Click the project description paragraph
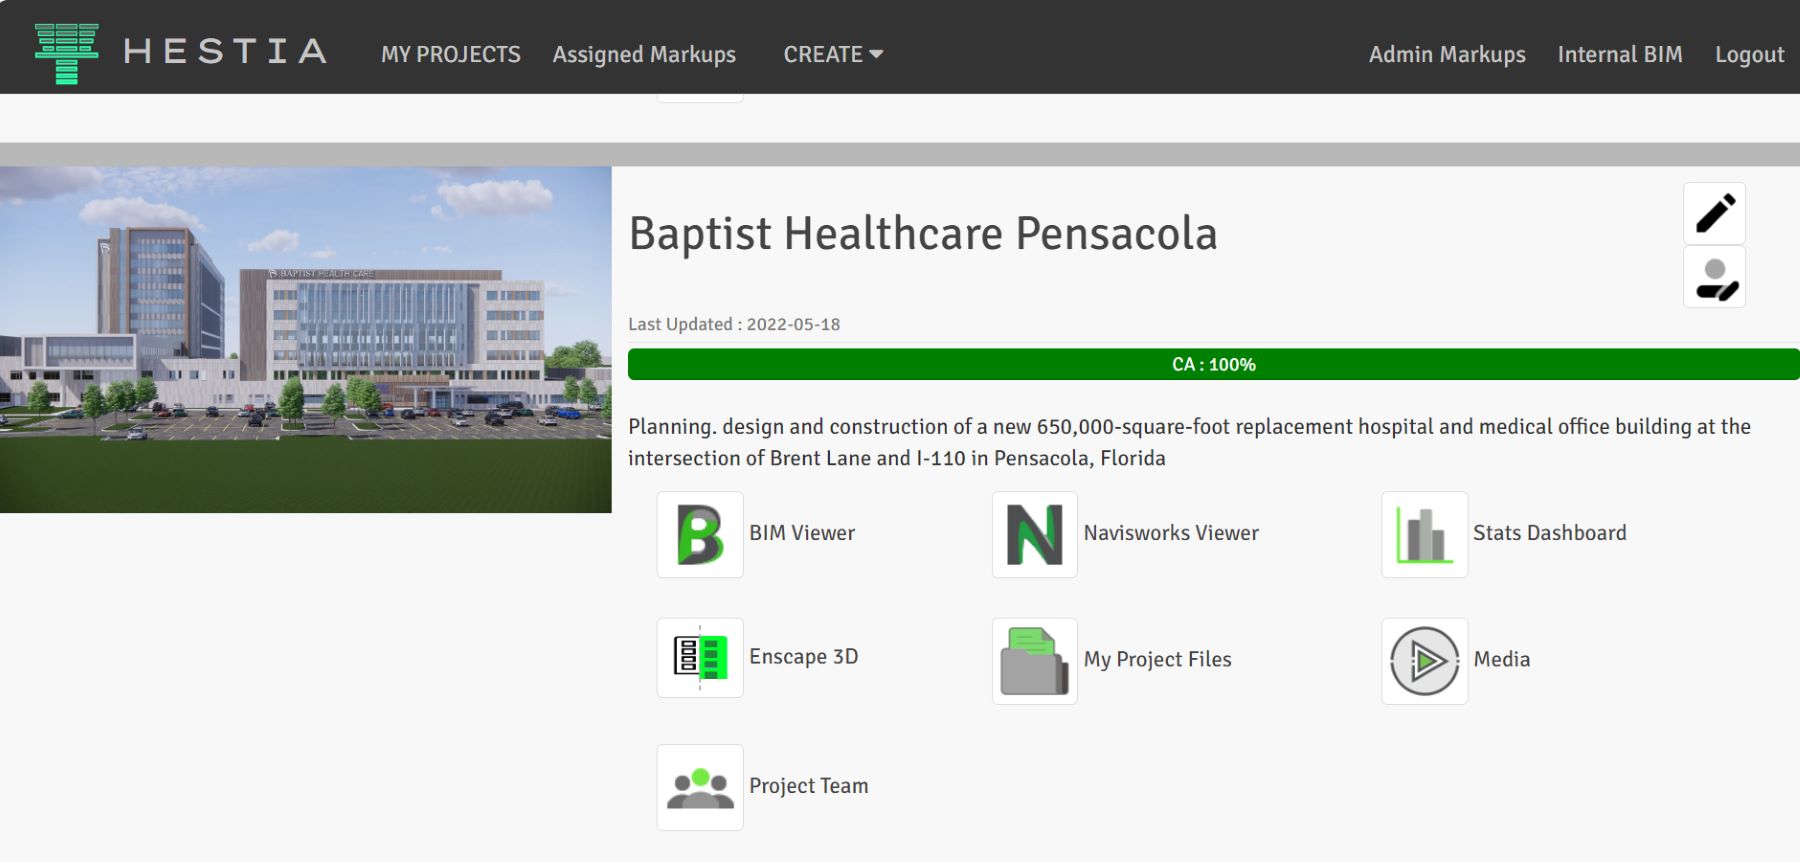The height and width of the screenshot is (862, 1800). (1190, 442)
